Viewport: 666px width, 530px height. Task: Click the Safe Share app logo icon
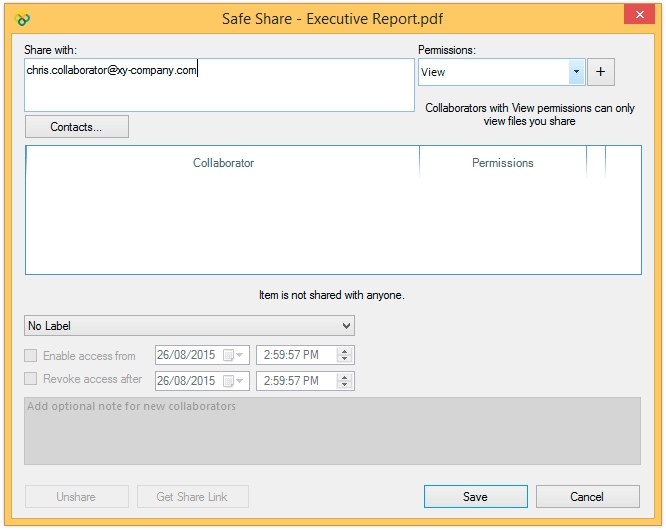pyautogui.click(x=22, y=19)
